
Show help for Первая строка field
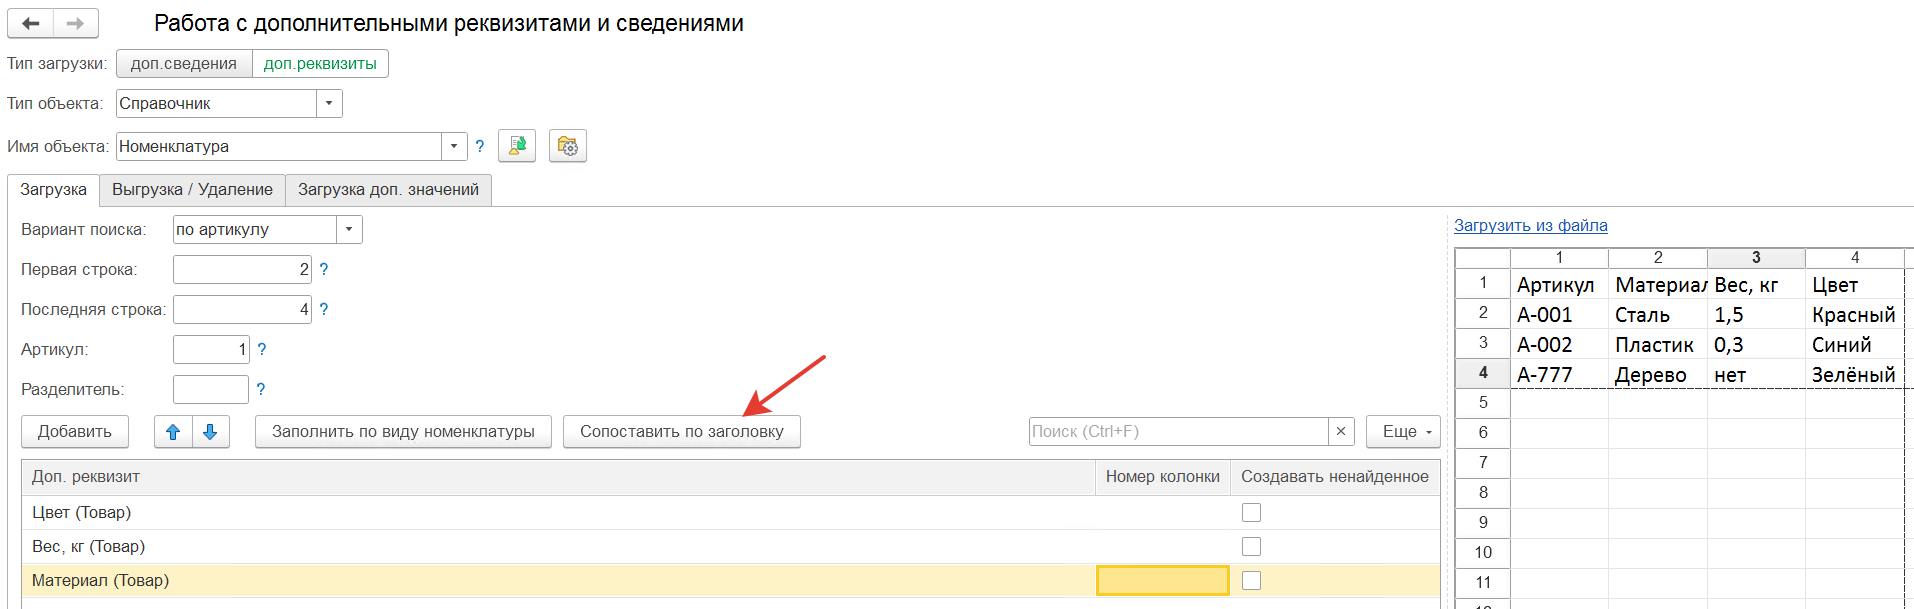(324, 270)
